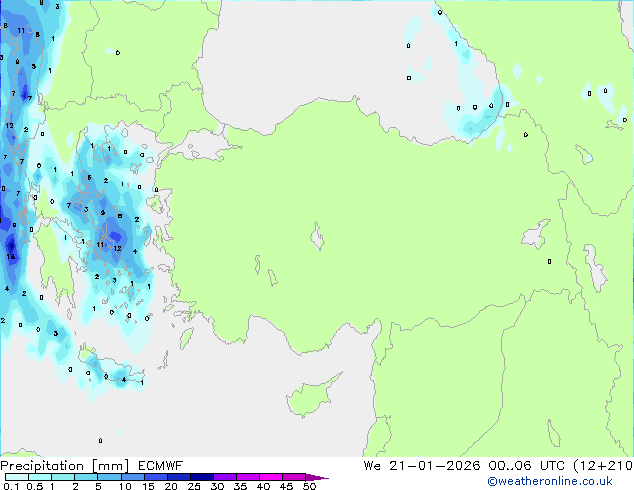Click the weatheronline.co.uk link

[x=549, y=481]
